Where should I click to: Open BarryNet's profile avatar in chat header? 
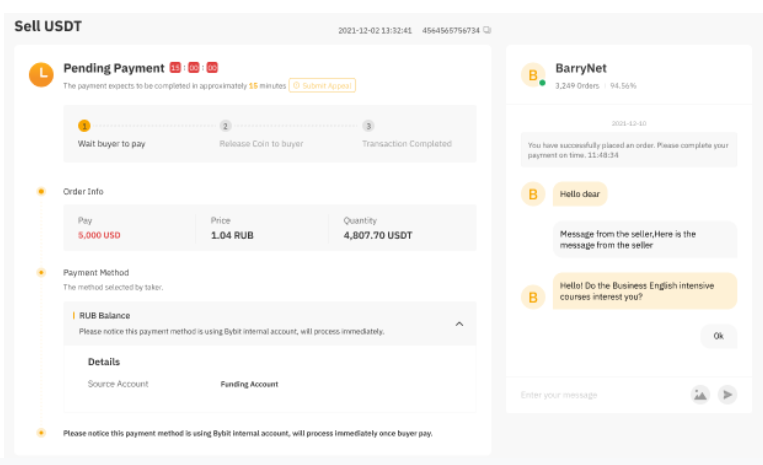pyautogui.click(x=533, y=75)
